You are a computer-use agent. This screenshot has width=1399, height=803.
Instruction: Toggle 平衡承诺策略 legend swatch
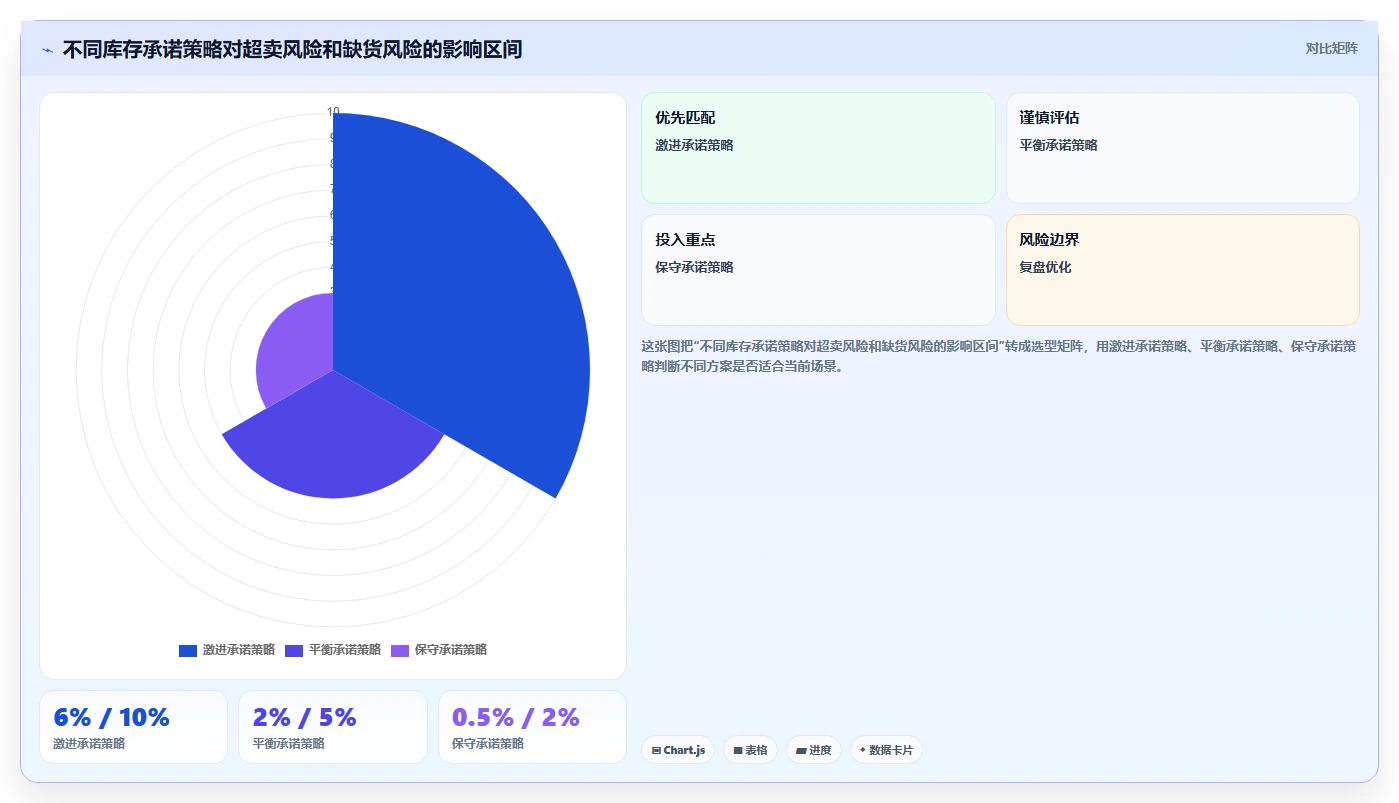pos(294,650)
